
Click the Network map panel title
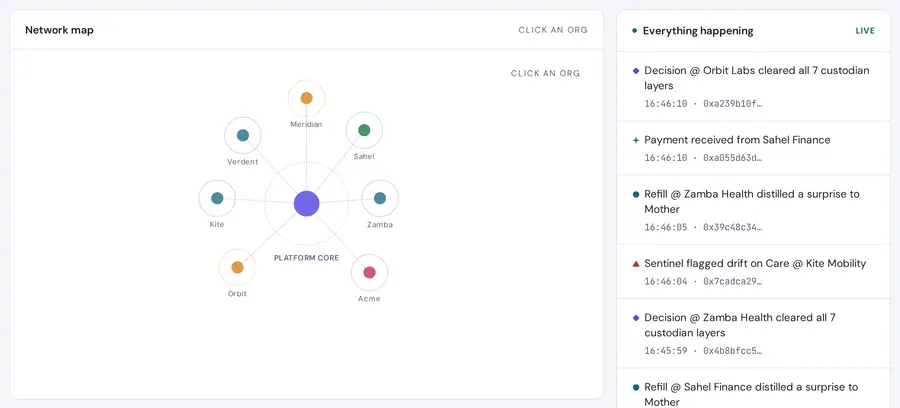coord(59,30)
